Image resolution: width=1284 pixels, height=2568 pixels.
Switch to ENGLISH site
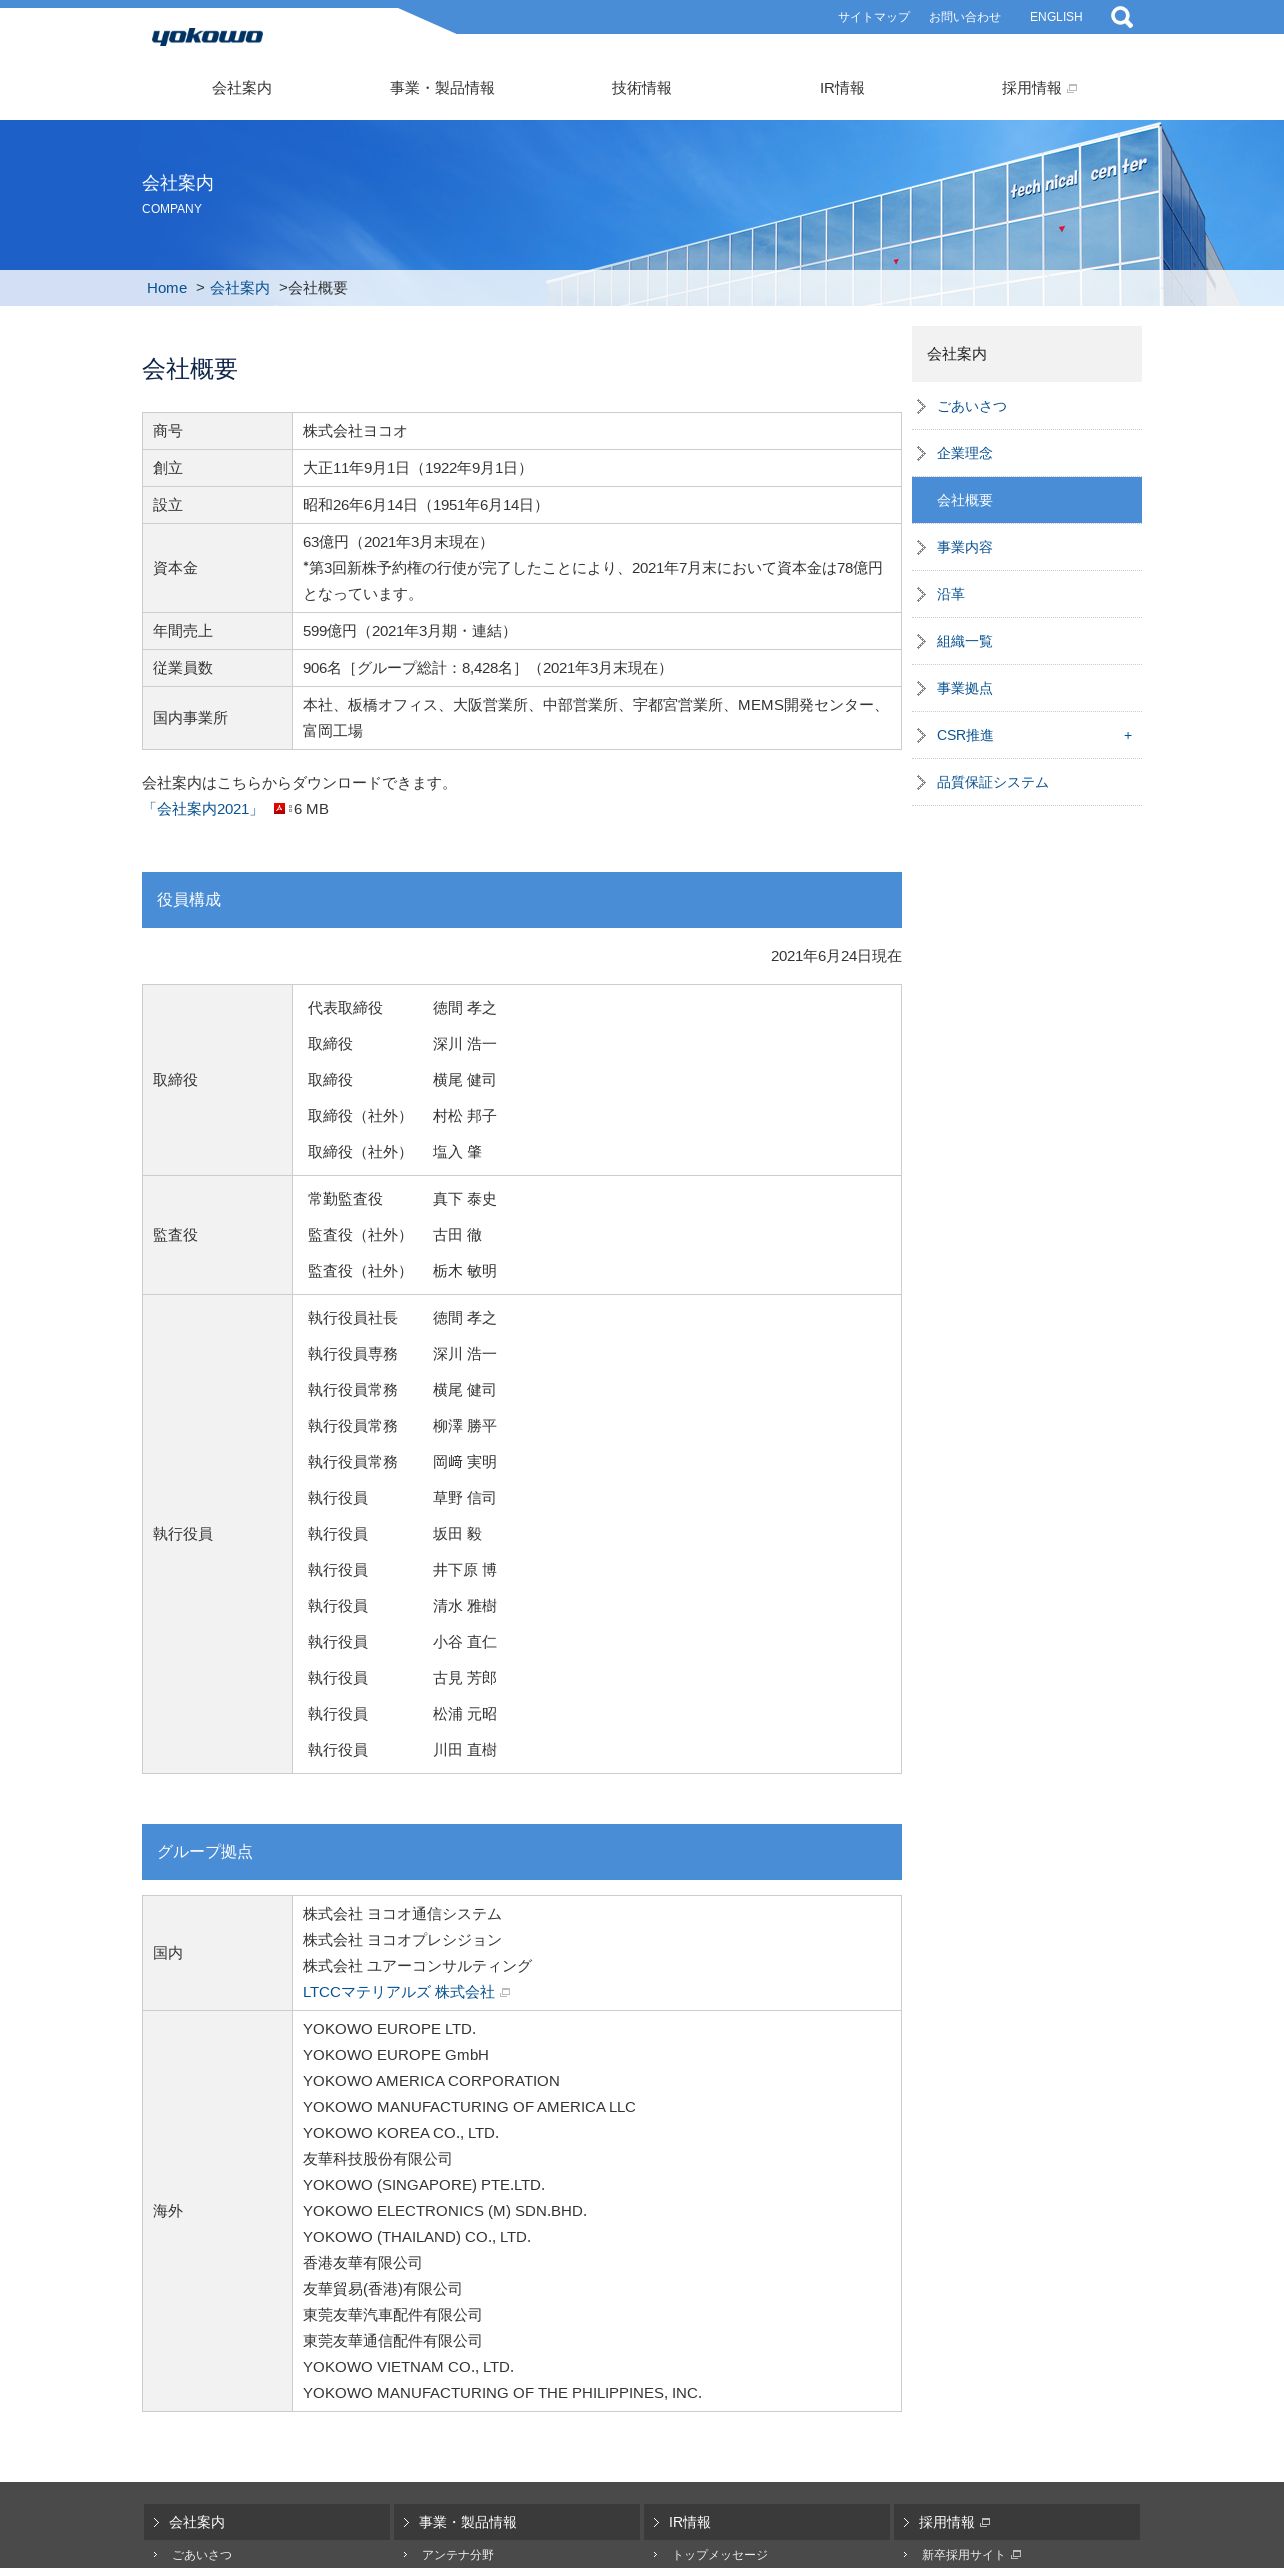1056,17
